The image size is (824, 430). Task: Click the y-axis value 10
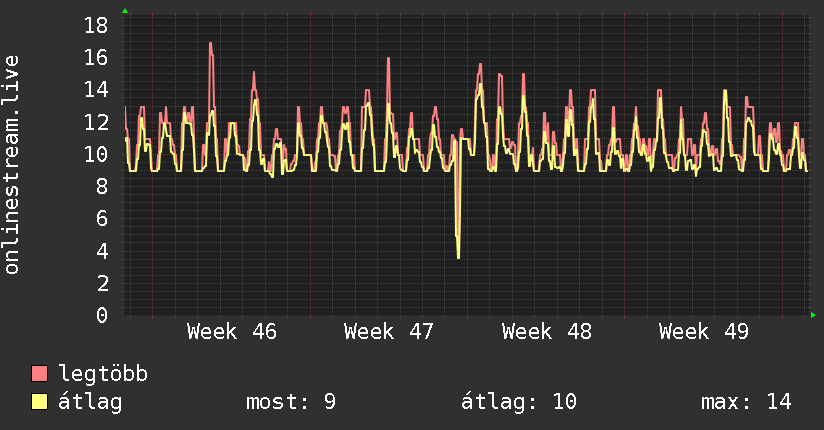pyautogui.click(x=96, y=155)
